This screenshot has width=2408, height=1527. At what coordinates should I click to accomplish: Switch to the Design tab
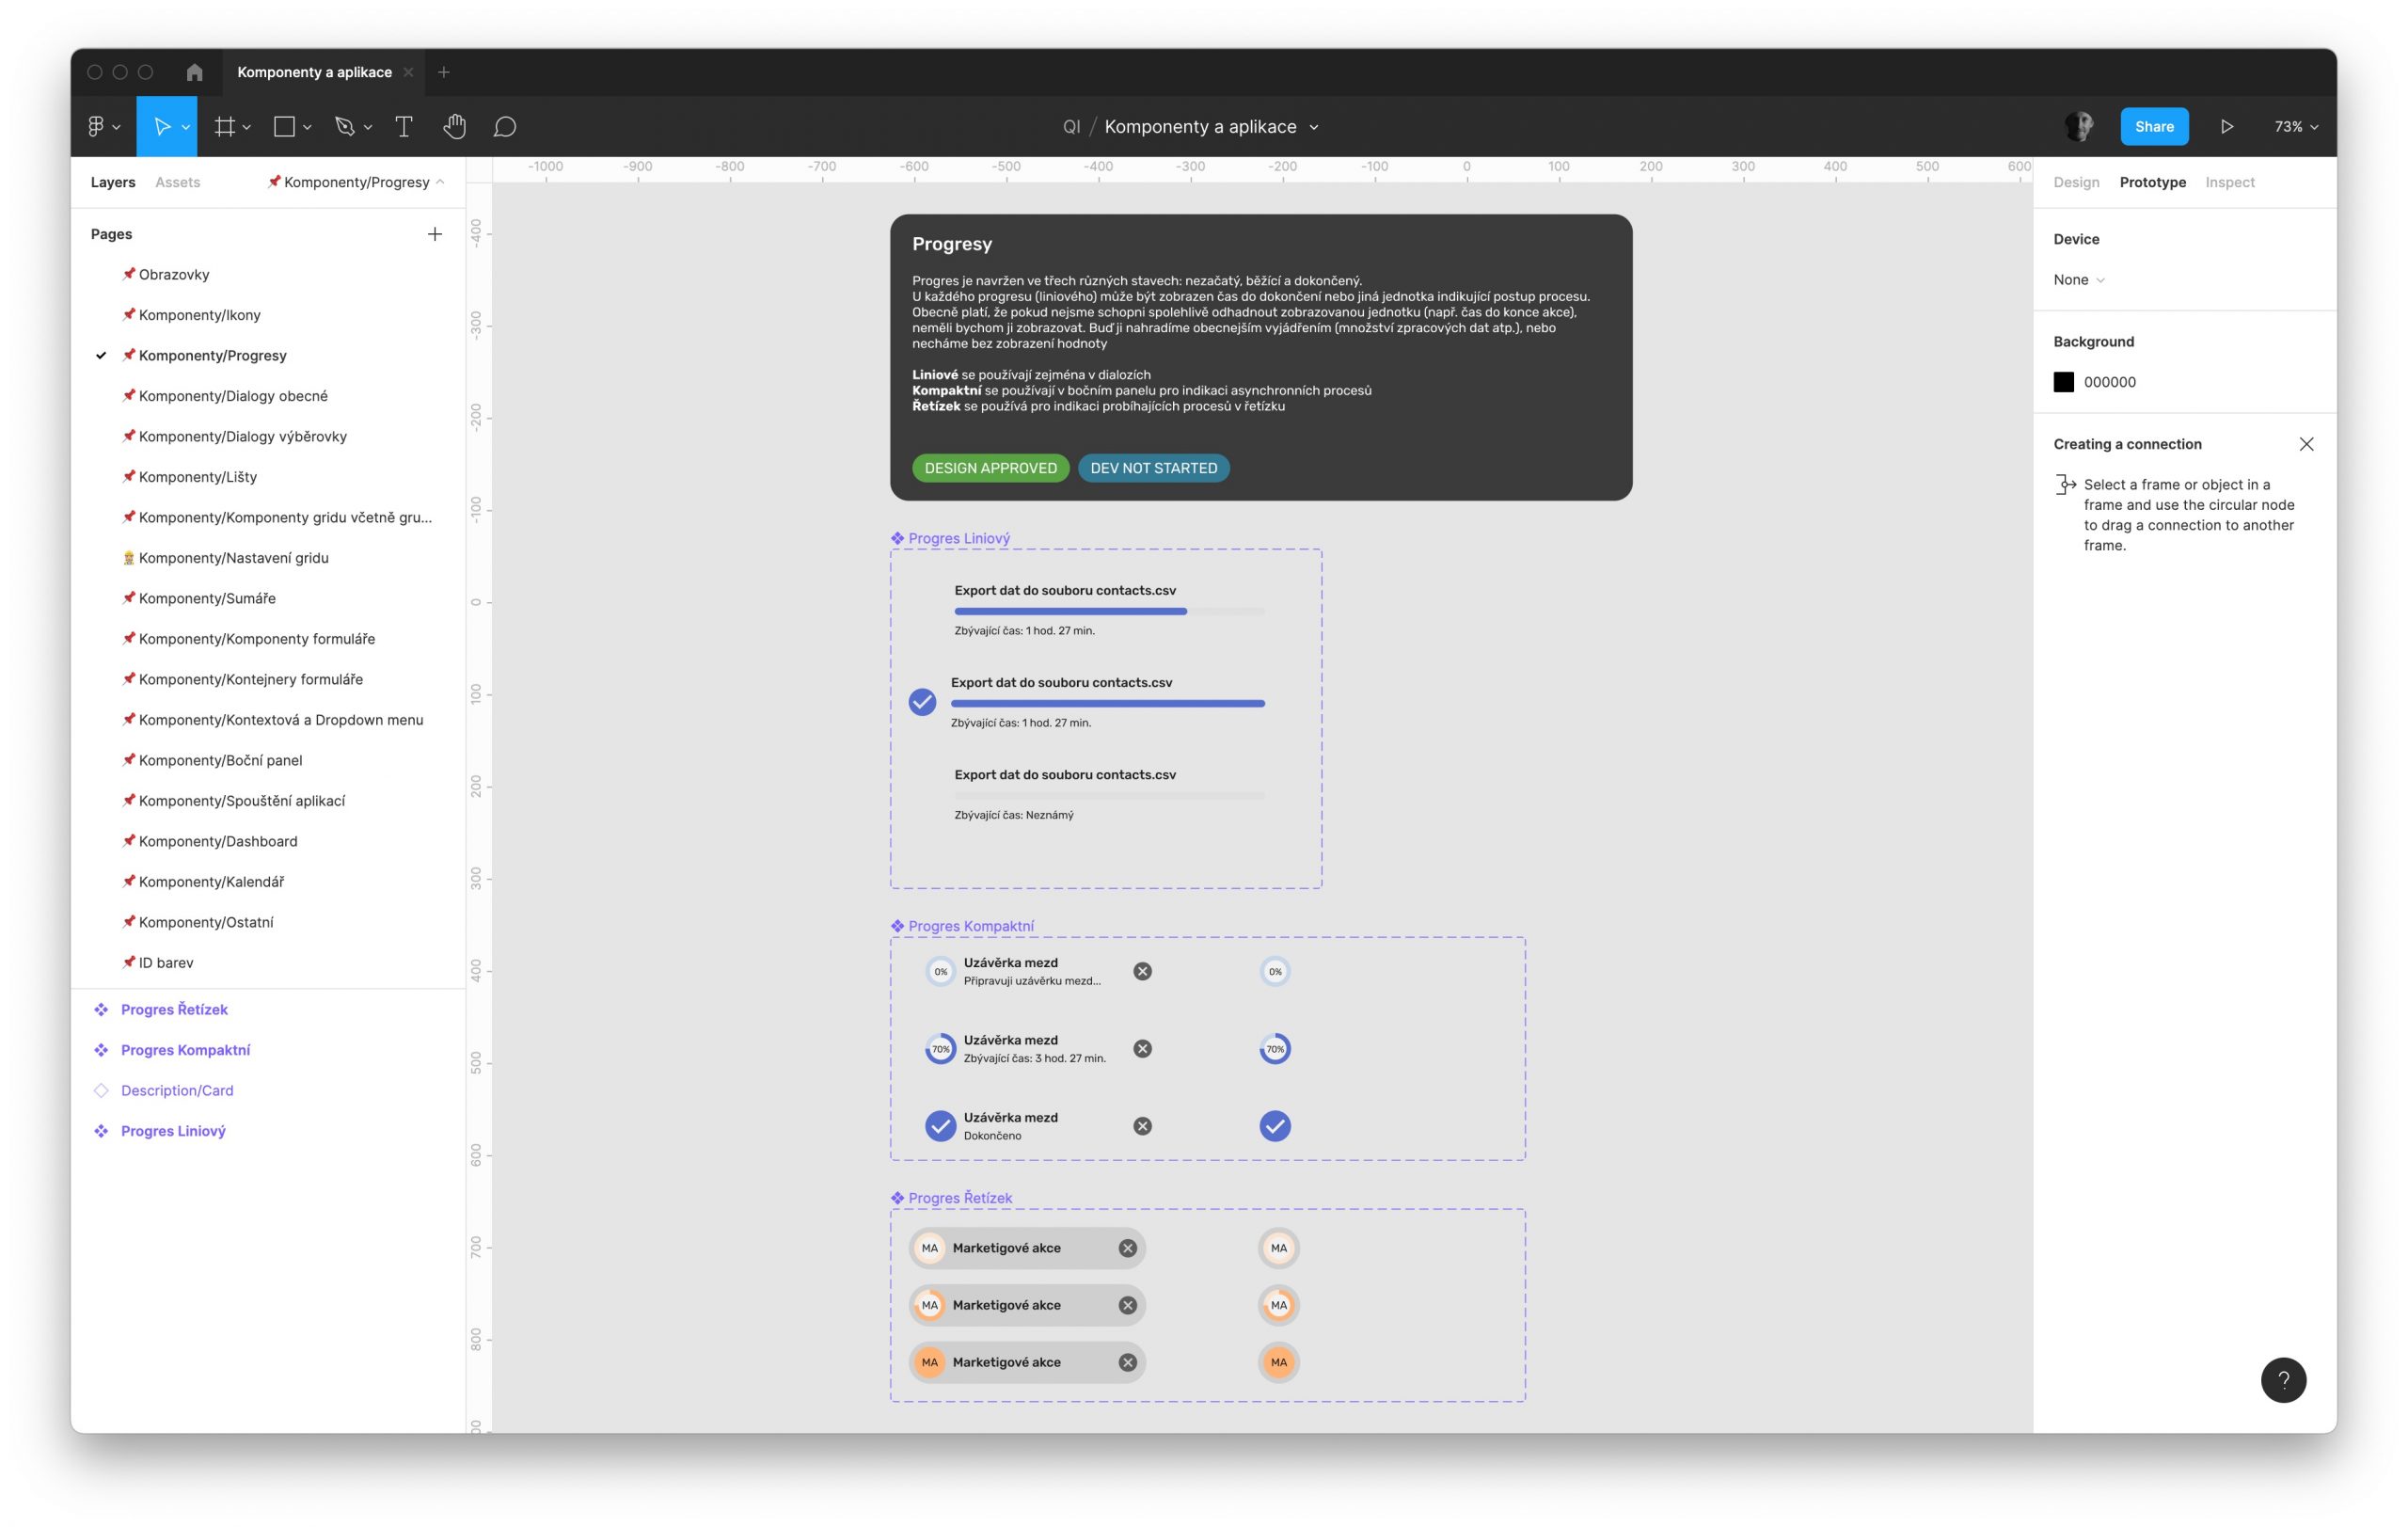tap(2076, 182)
